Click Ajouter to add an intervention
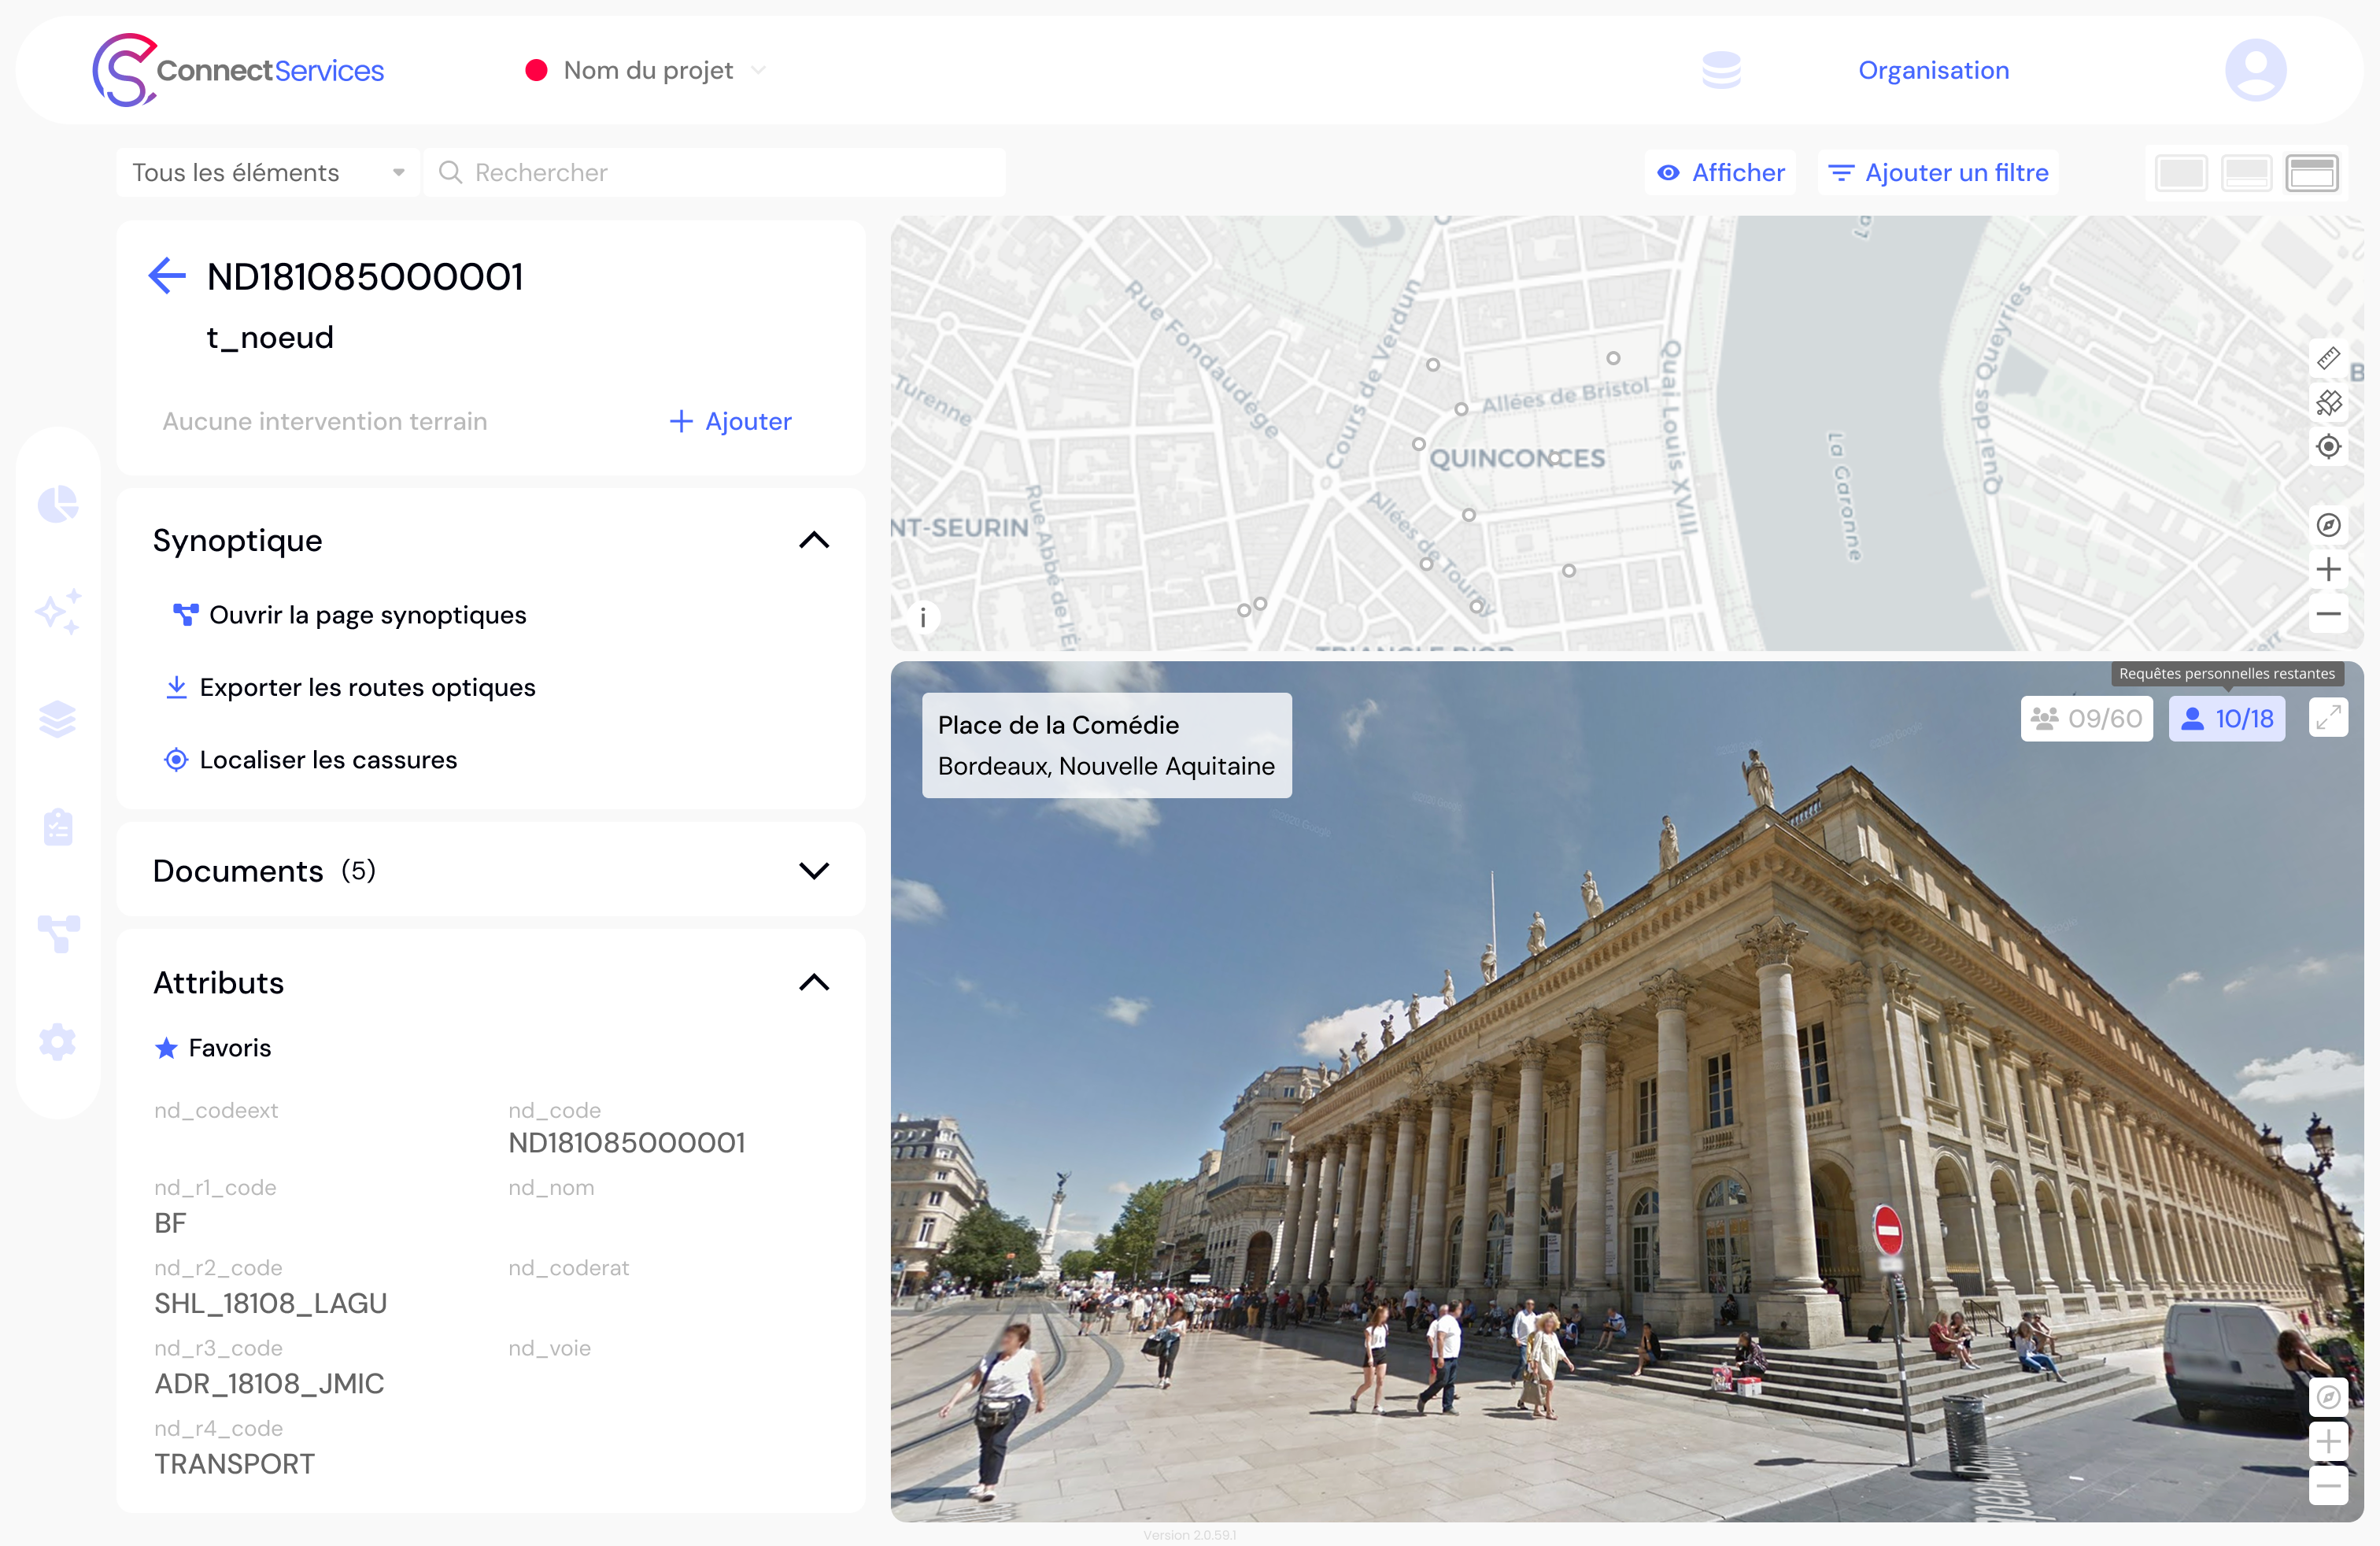This screenshot has height=1546, width=2380. pyautogui.click(x=730, y=421)
